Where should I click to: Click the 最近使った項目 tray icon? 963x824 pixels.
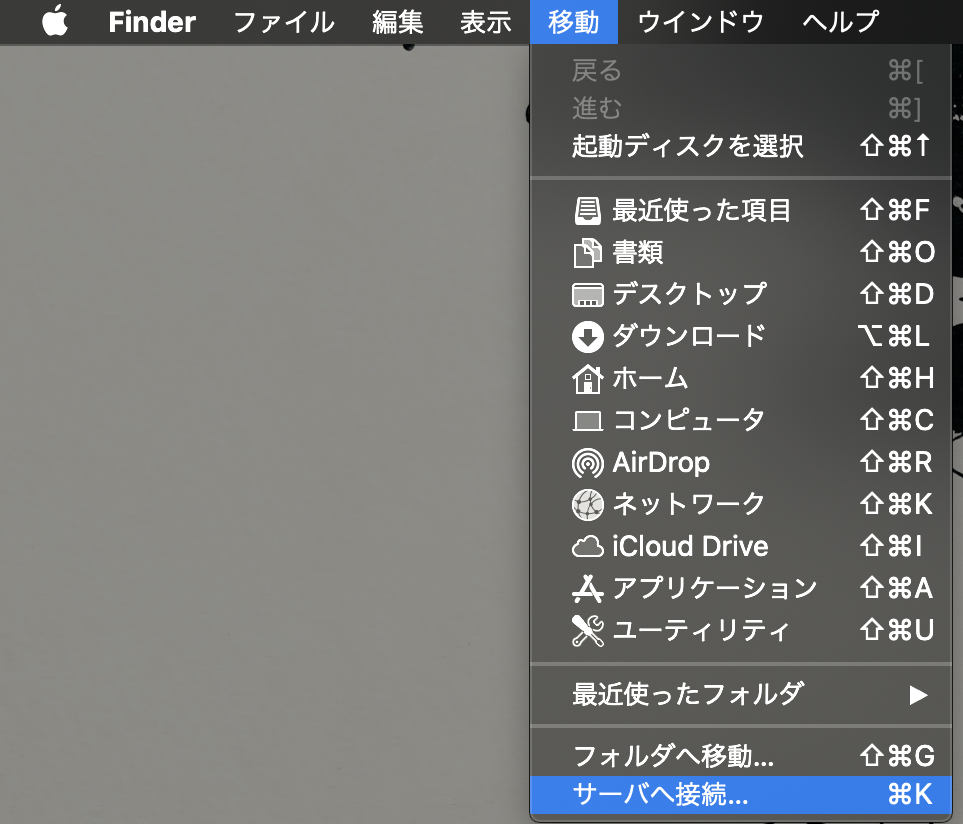point(588,211)
